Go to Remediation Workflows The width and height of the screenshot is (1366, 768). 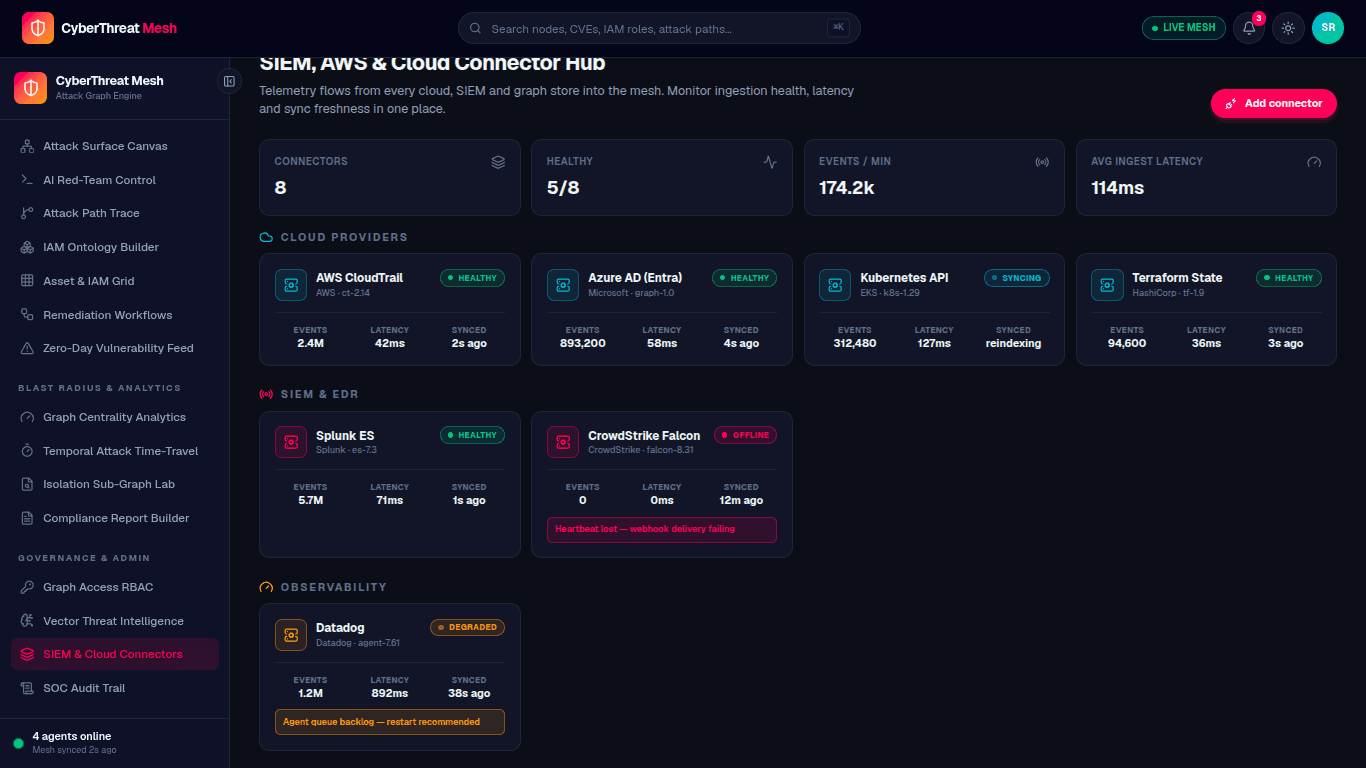pyautogui.click(x=115, y=315)
